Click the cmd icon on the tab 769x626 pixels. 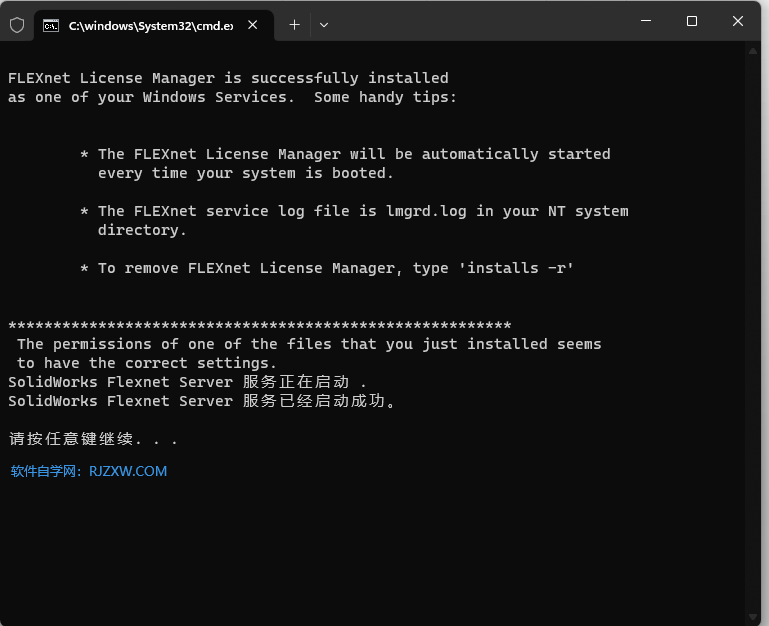coord(50,25)
